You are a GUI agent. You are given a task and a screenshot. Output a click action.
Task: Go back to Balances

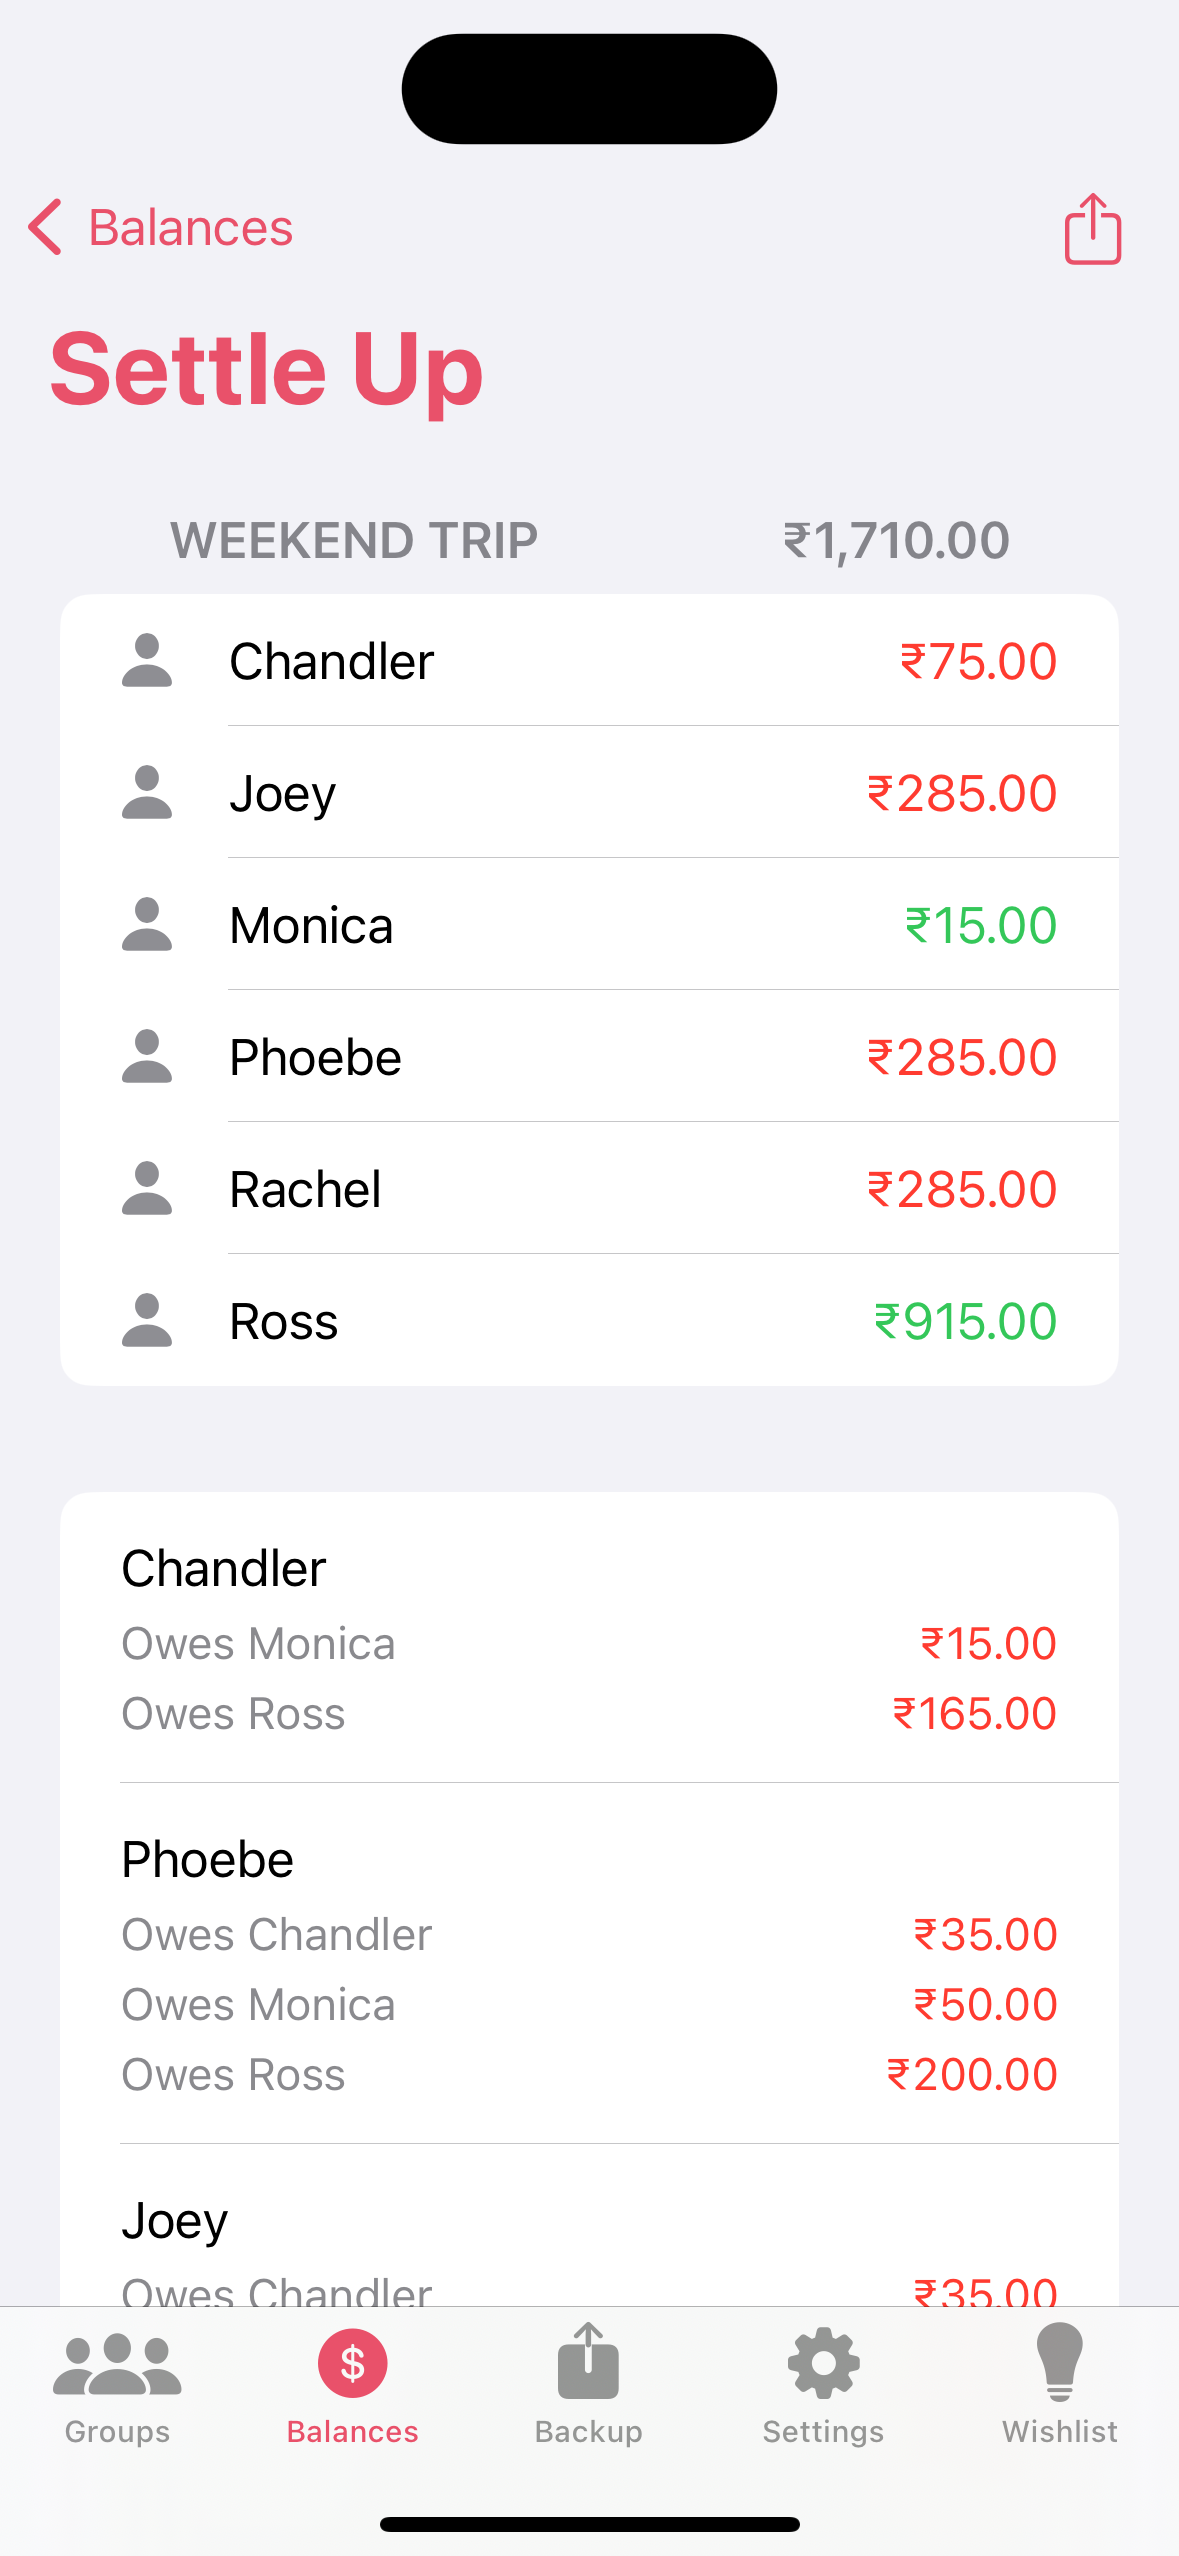coord(190,228)
